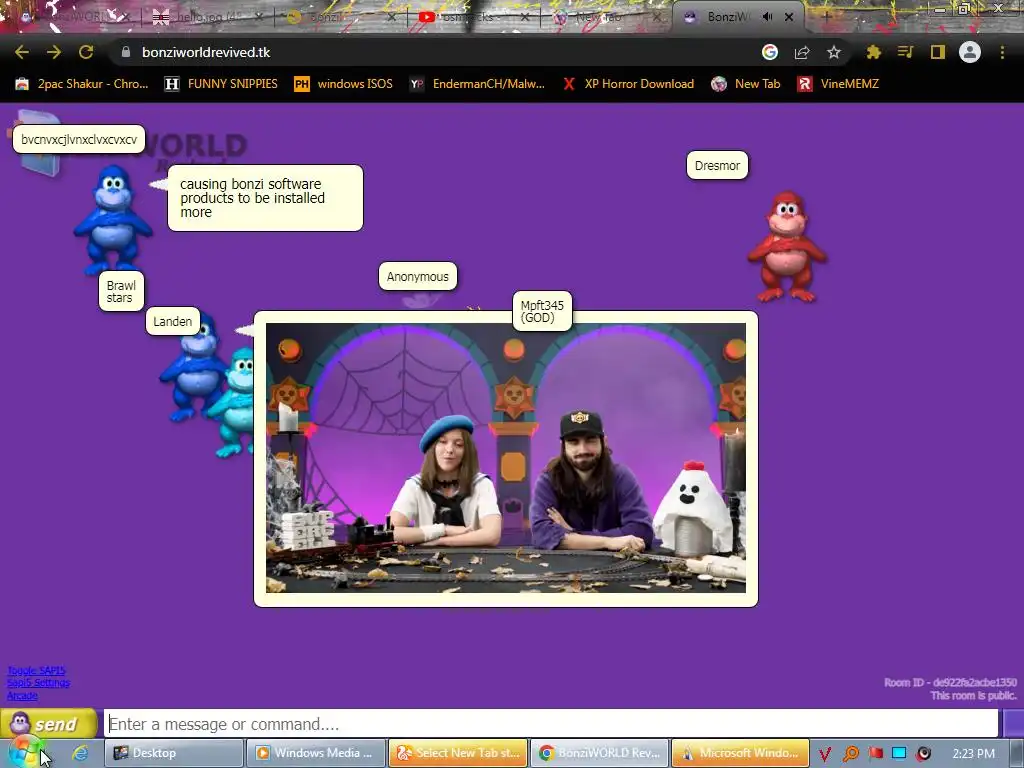Click the teal Bonzi beside Landen
This screenshot has height=768, width=1024.
pyautogui.click(x=235, y=402)
